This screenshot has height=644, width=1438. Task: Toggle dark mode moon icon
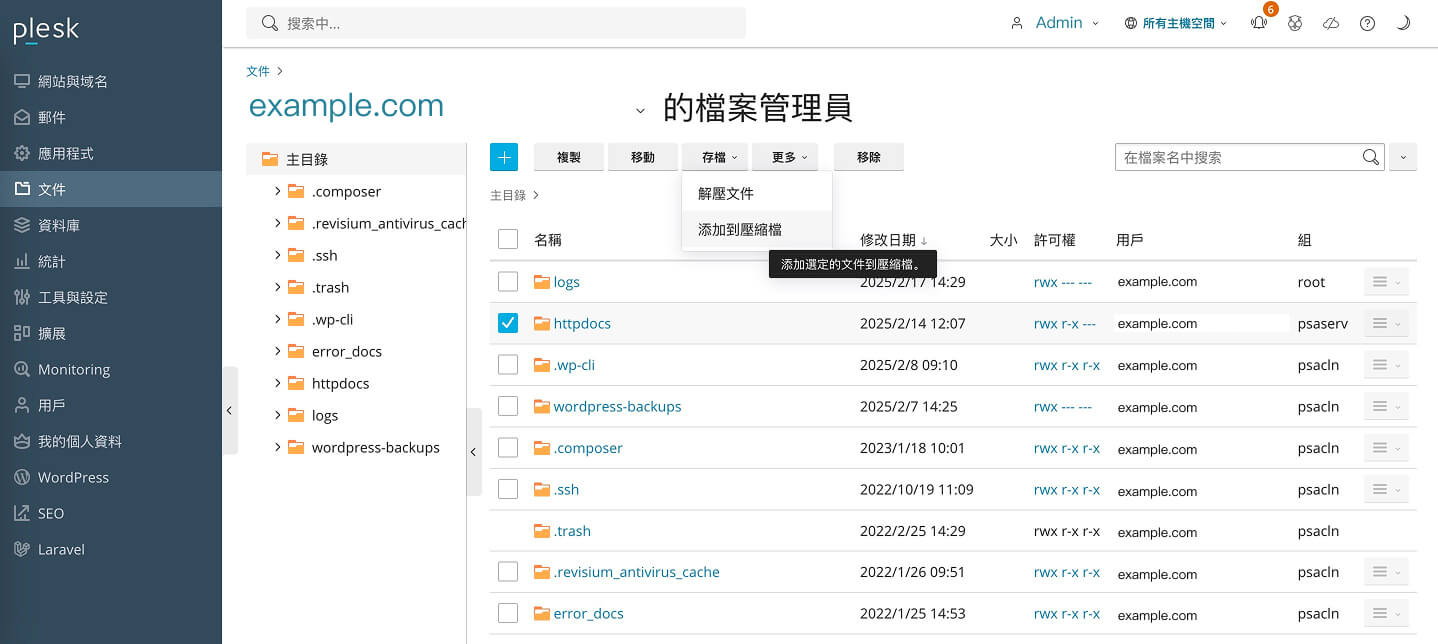point(1403,23)
